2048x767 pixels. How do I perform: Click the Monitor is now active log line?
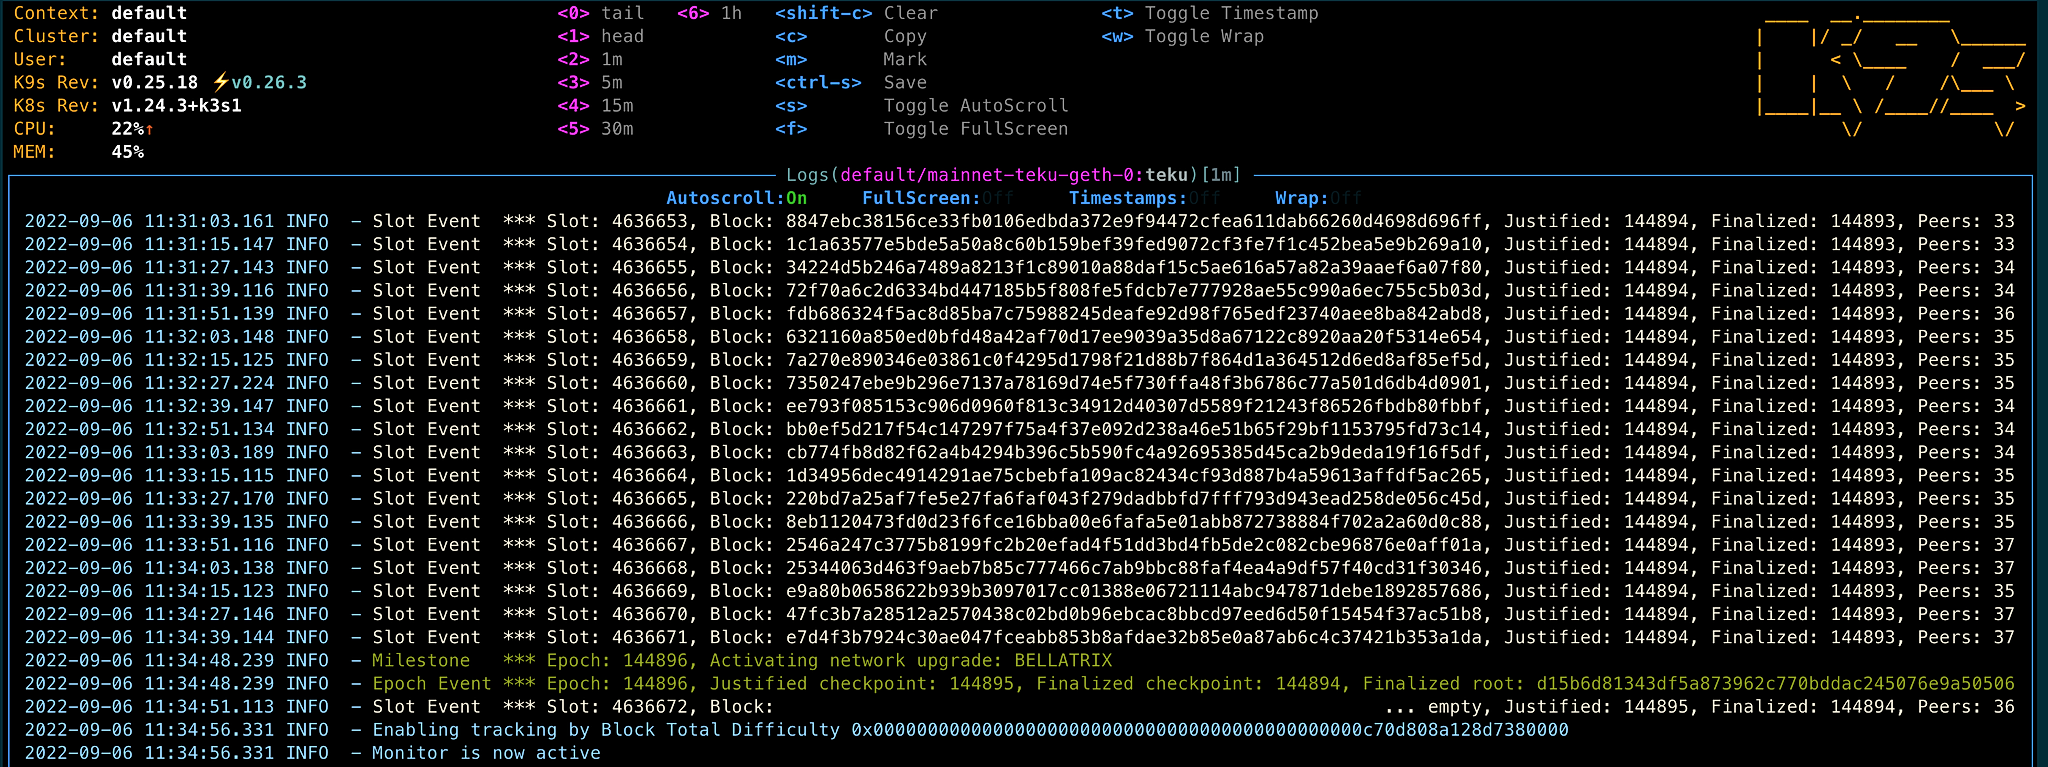point(313,752)
